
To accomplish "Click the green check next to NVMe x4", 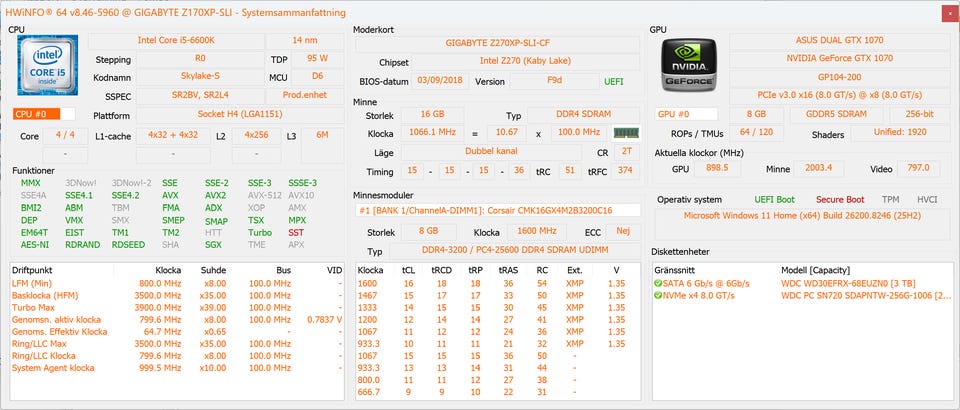I will click(658, 296).
